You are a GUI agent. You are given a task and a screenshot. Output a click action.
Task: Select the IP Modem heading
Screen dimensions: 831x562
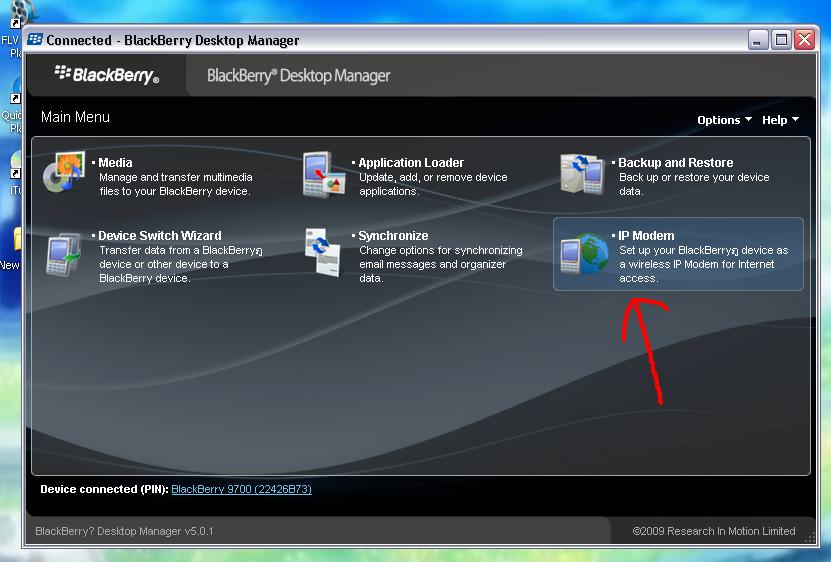pyautogui.click(x=646, y=235)
